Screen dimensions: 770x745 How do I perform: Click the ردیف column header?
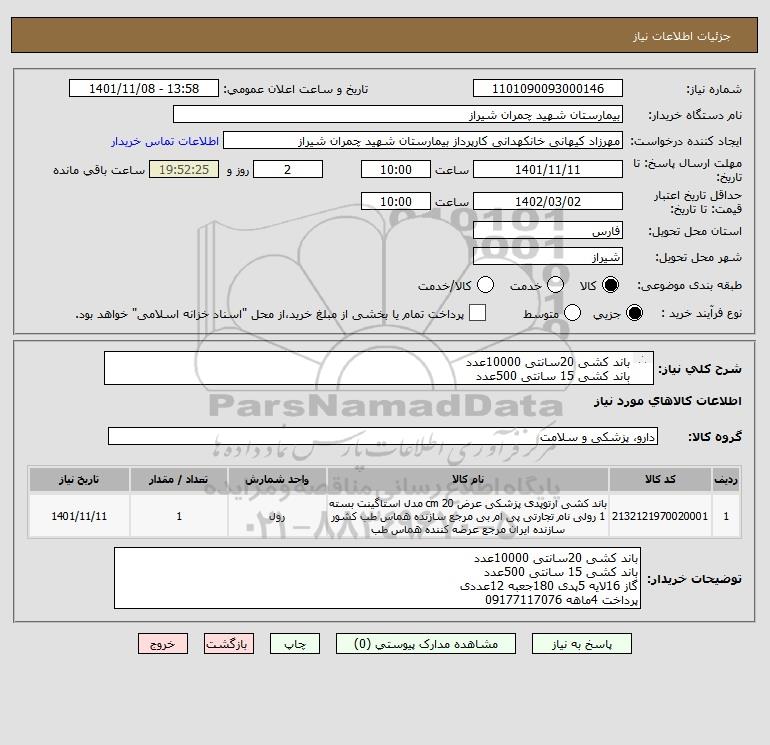coord(726,479)
